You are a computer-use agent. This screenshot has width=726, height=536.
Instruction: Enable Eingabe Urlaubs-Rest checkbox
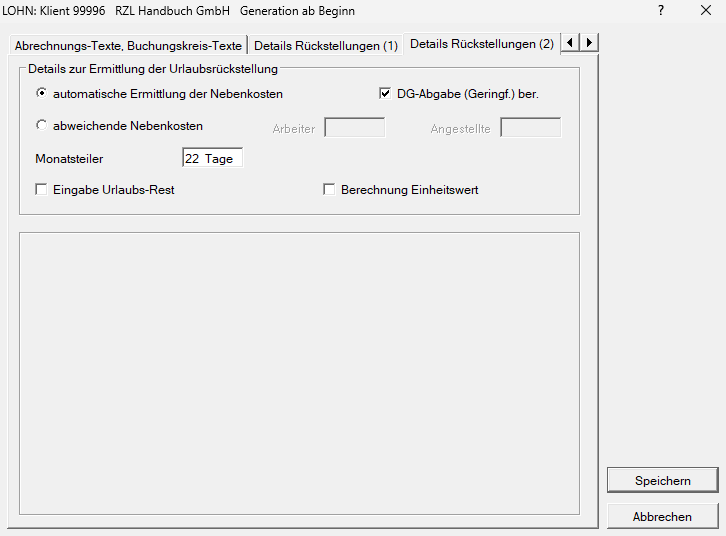click(x=41, y=190)
